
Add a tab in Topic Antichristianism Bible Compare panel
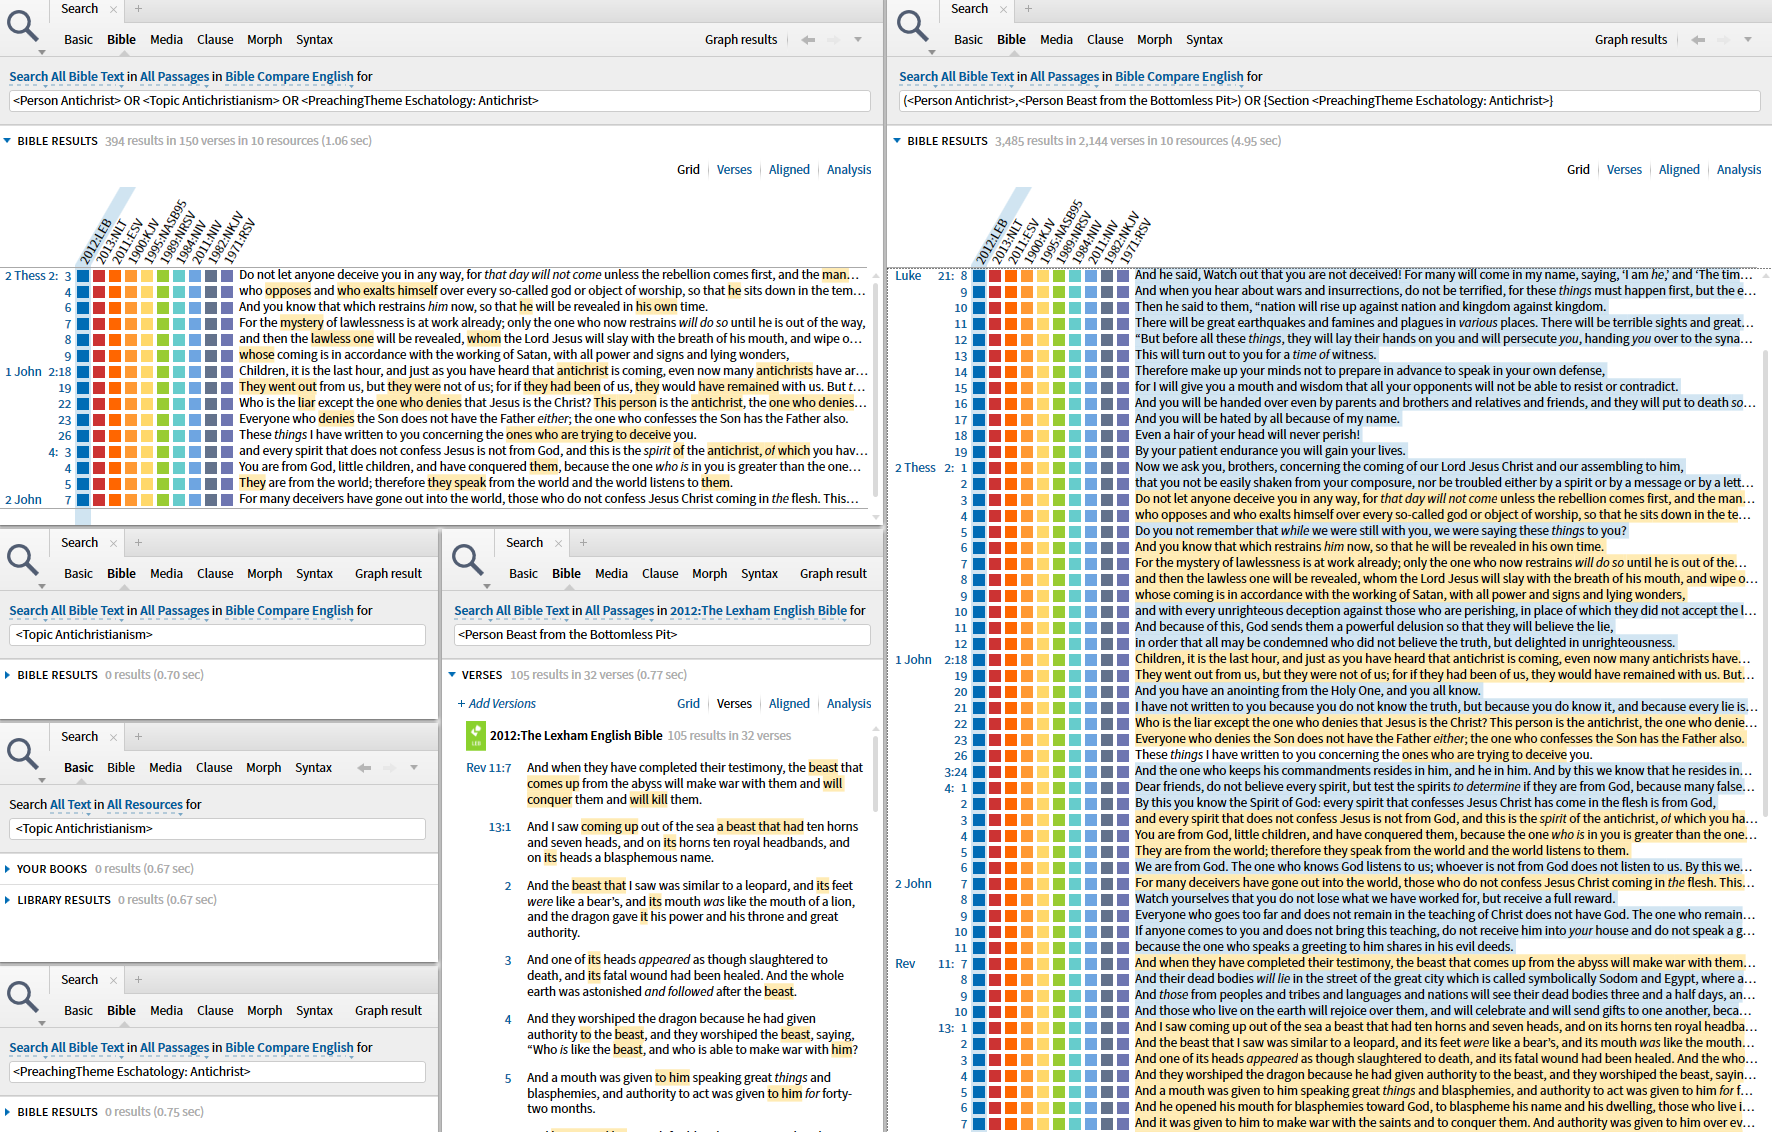pos(139,543)
